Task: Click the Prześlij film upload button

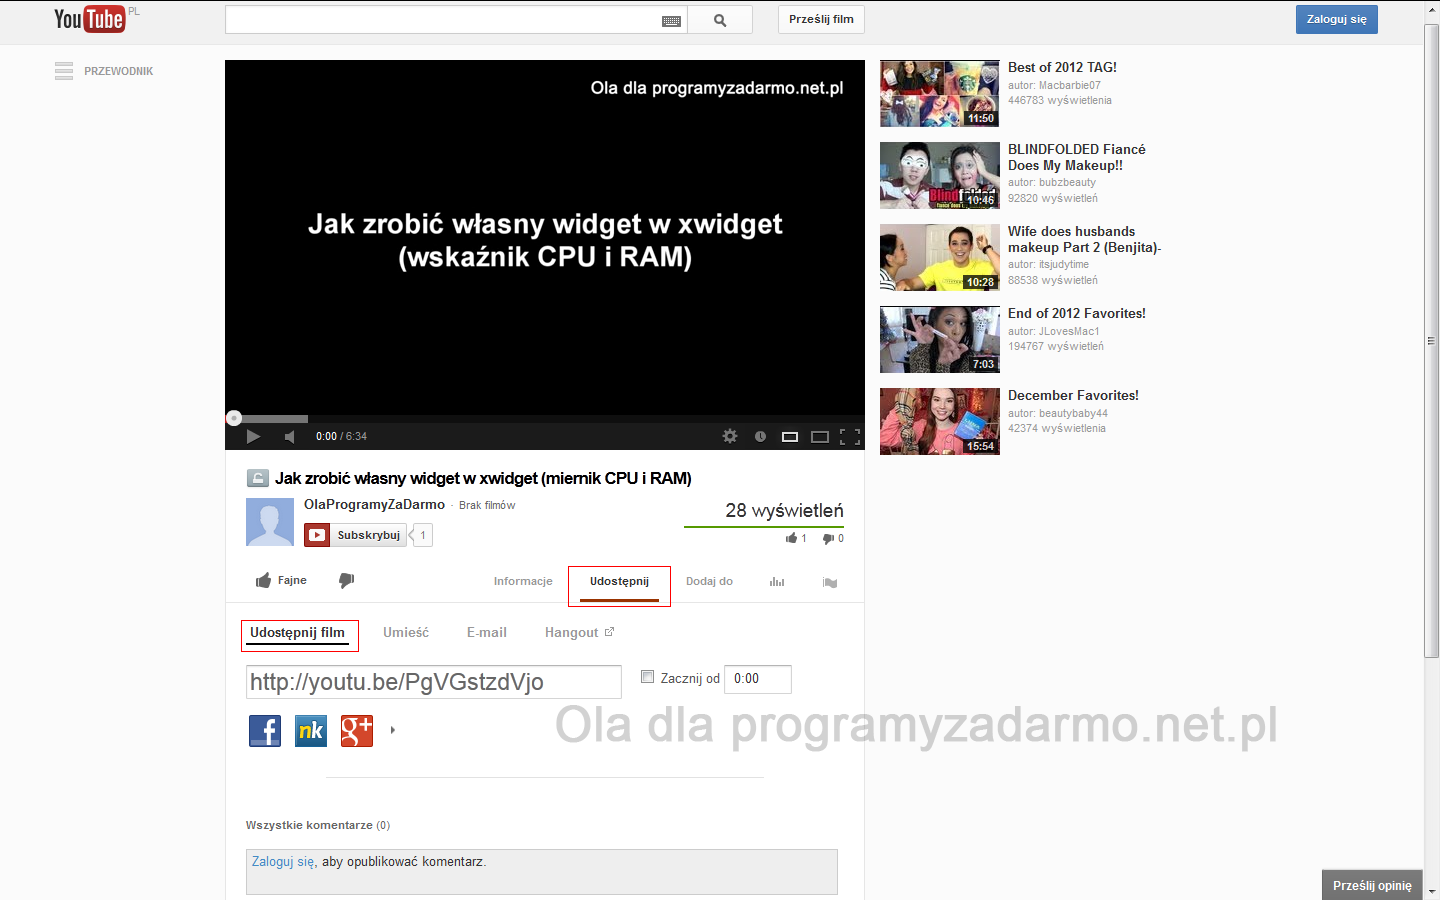Action: (x=821, y=20)
